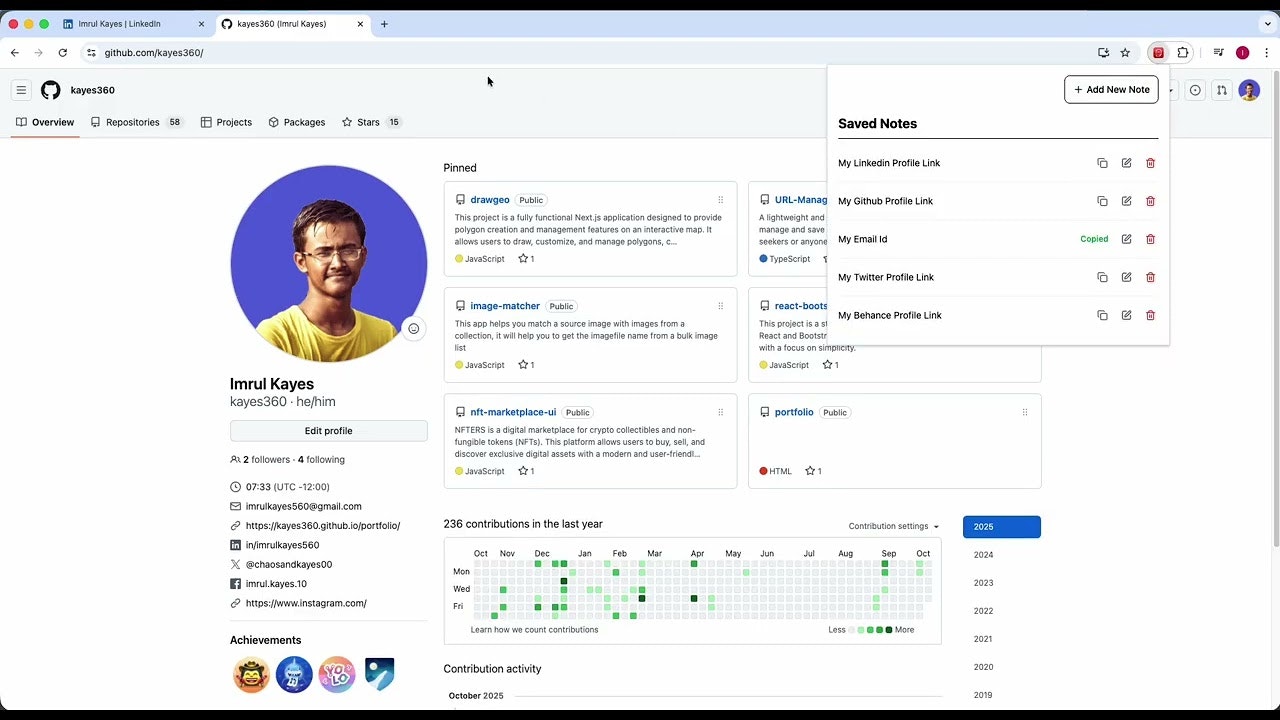Click the issues icon near the avatar
The image size is (1280, 720).
[1195, 90]
